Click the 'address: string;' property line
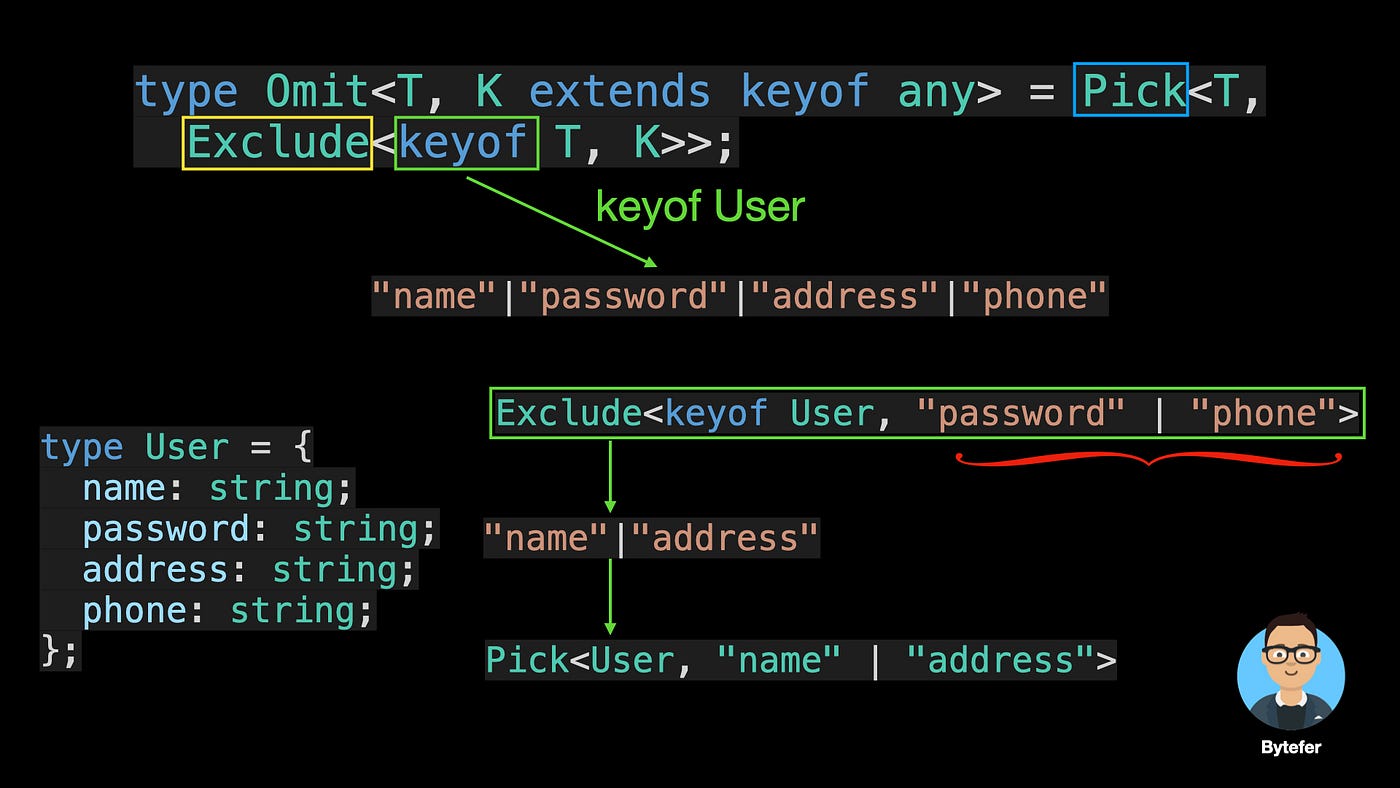Image resolution: width=1400 pixels, height=788 pixels. pos(248,570)
